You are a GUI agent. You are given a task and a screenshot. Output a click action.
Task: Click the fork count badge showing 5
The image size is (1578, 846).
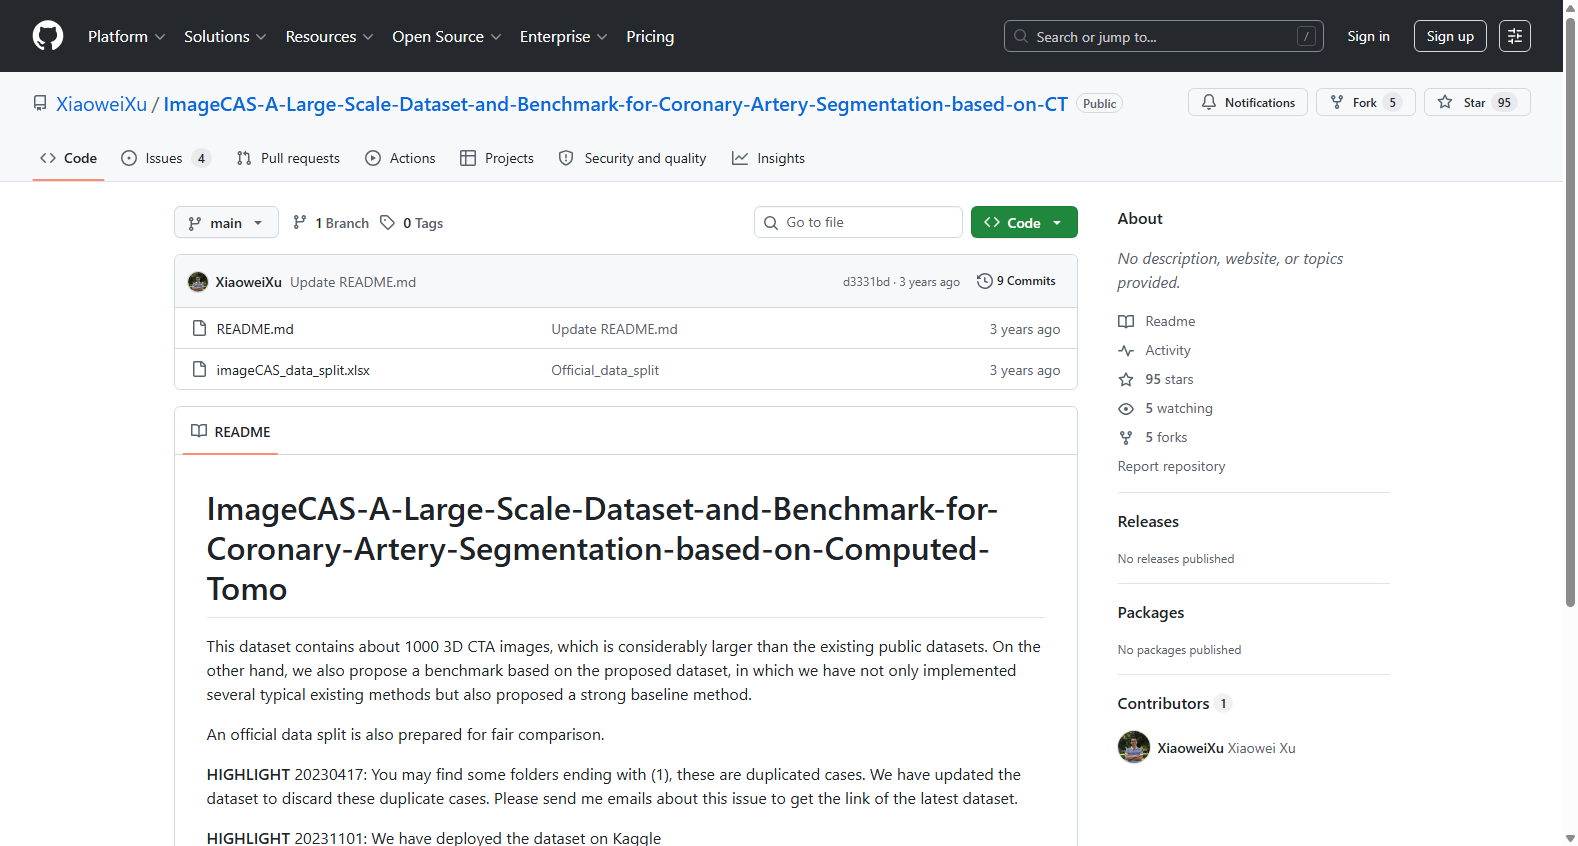pos(1392,102)
